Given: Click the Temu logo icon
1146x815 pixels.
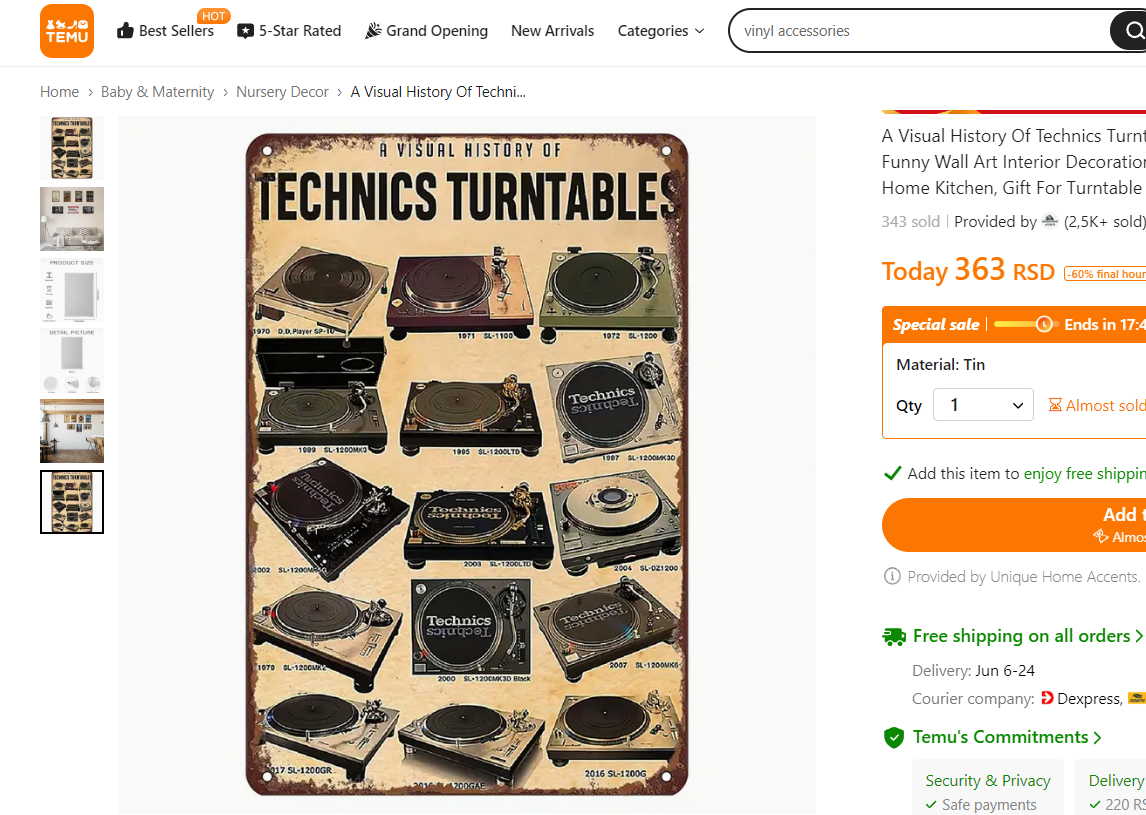Looking at the screenshot, I should (67, 31).
